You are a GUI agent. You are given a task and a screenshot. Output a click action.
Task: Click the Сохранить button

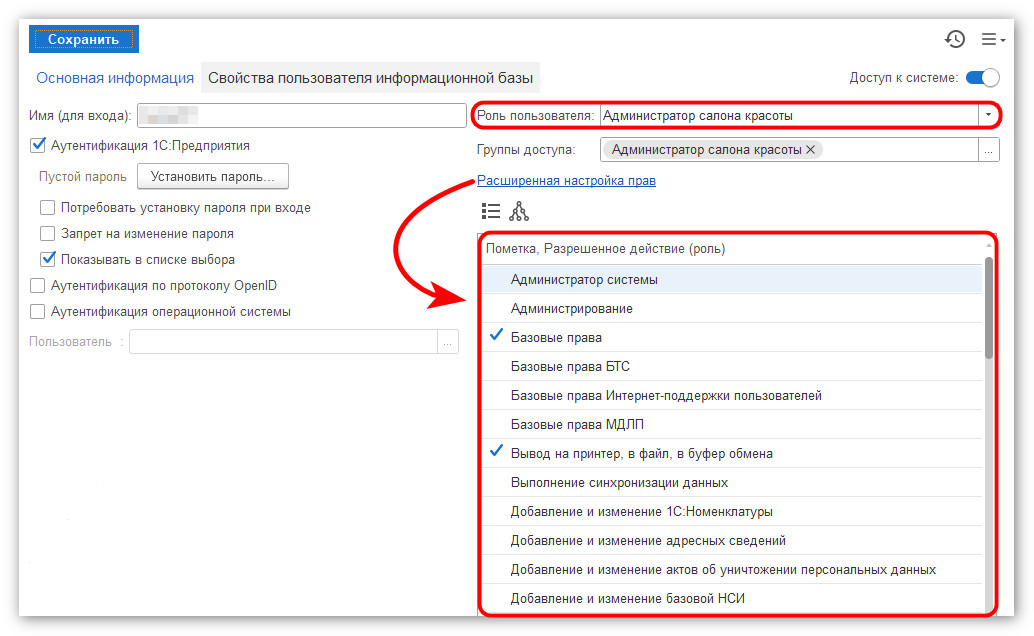[x=84, y=39]
